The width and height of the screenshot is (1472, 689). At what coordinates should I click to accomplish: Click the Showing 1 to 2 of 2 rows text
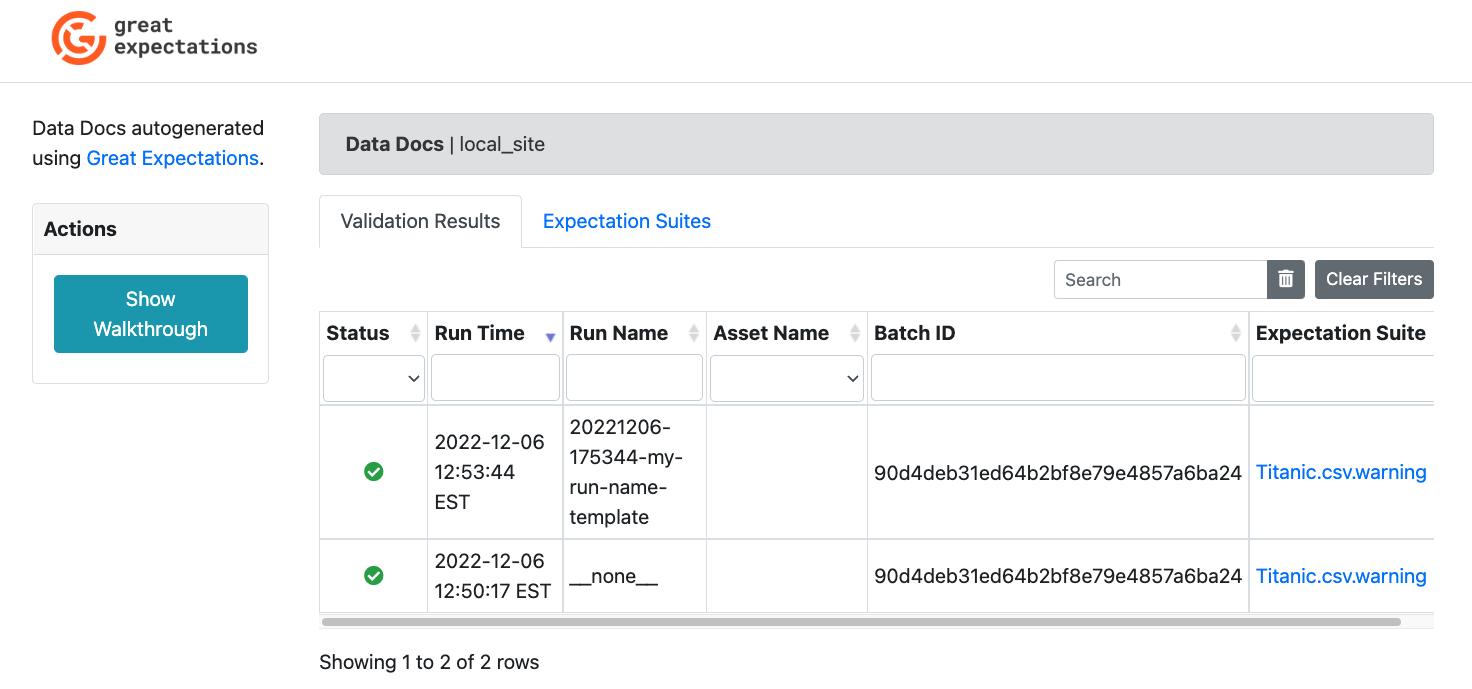pos(429,662)
